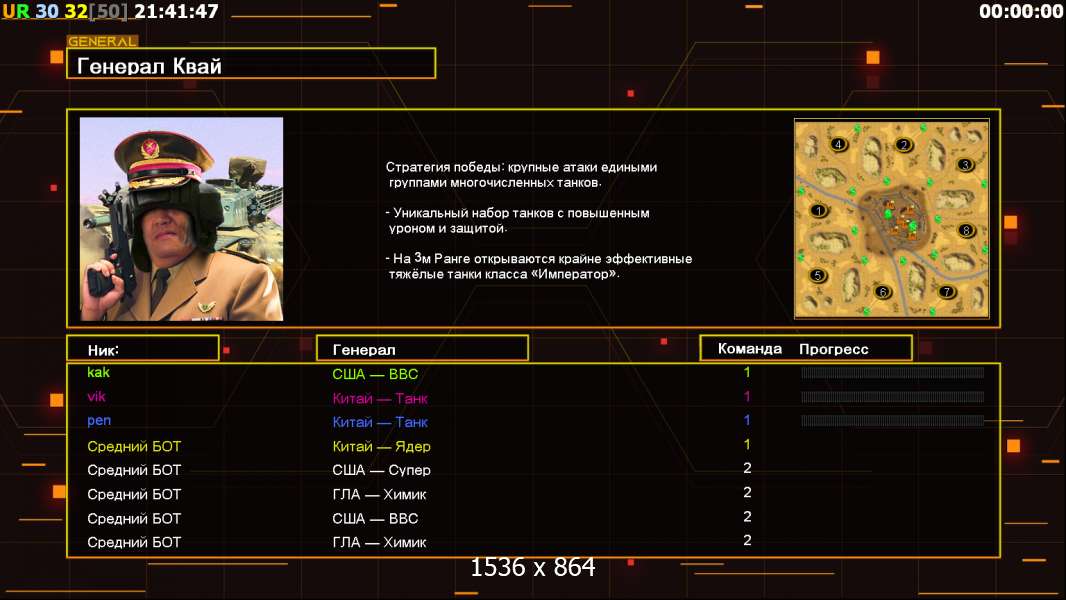Click team number 1 in vik row
Screen dimensions: 1066x600
[746, 396]
